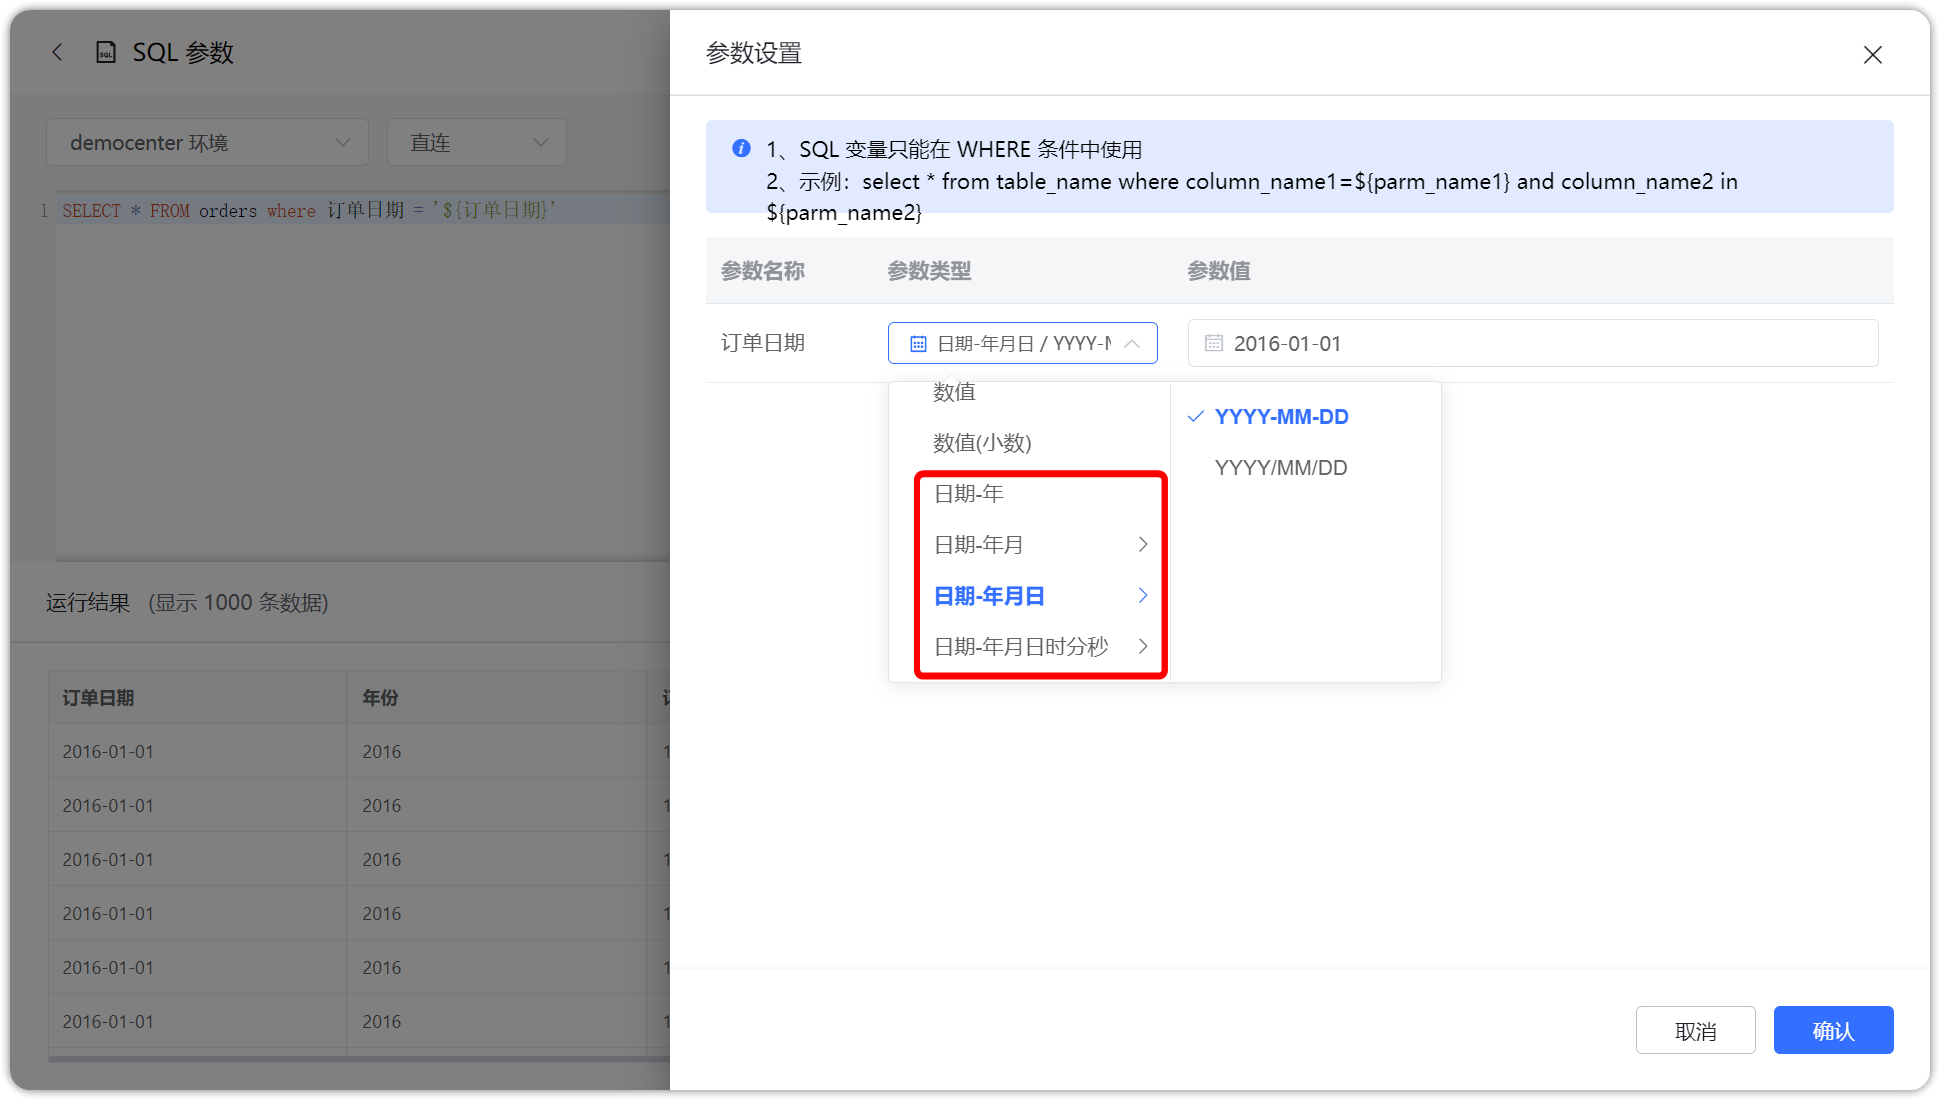1940x1100 pixels.
Task: Select the checked YYYY-MM-DD format option
Action: [x=1281, y=416]
